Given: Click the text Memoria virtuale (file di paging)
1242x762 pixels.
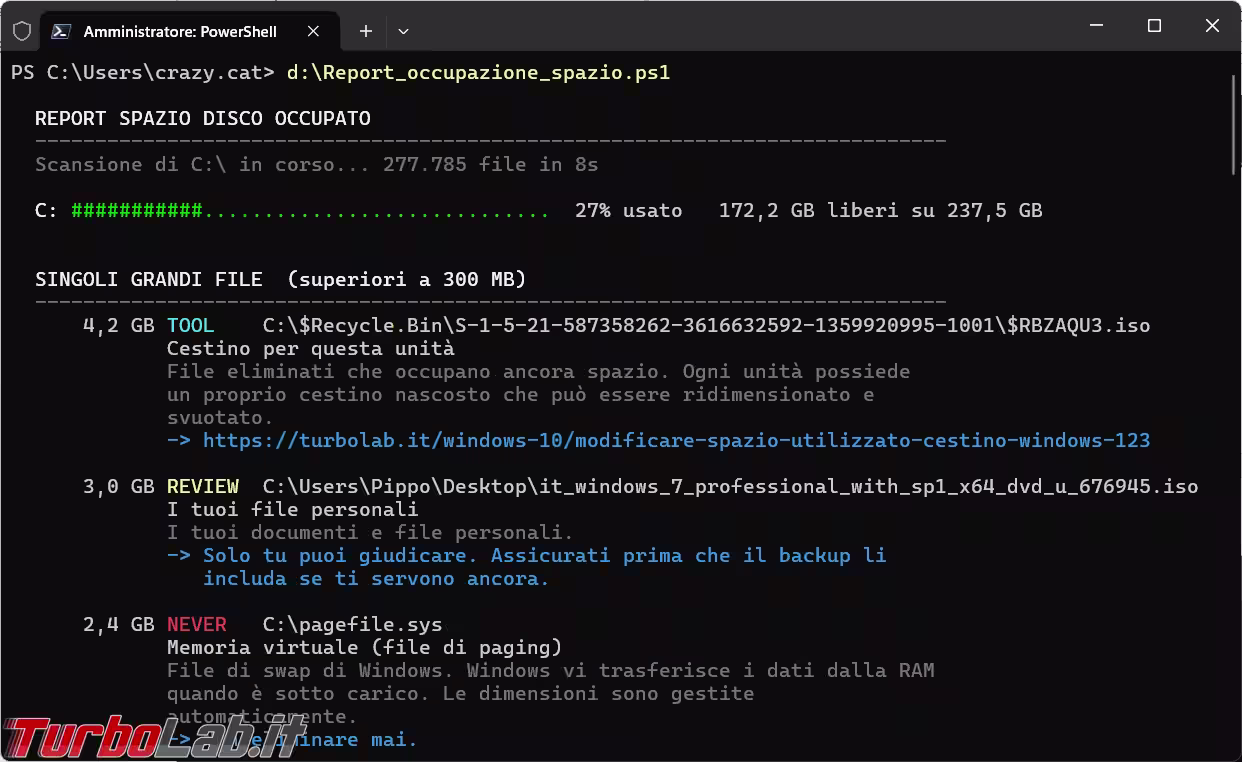Looking at the screenshot, I should (x=365, y=647).
